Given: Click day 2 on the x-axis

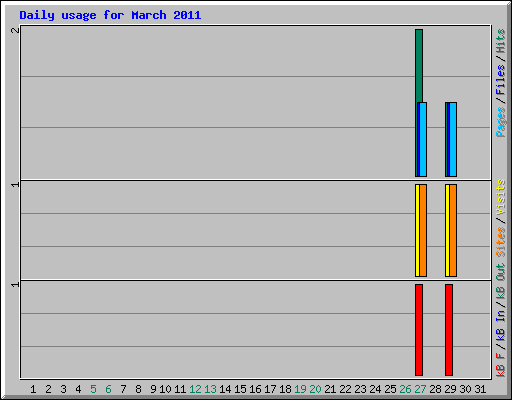Looking at the screenshot, I should 48,389.
